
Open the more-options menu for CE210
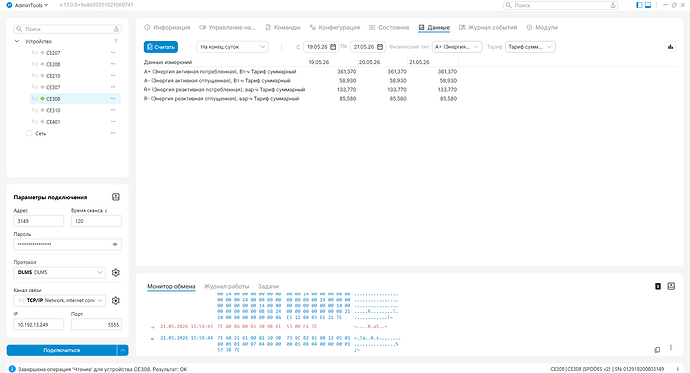tap(113, 76)
